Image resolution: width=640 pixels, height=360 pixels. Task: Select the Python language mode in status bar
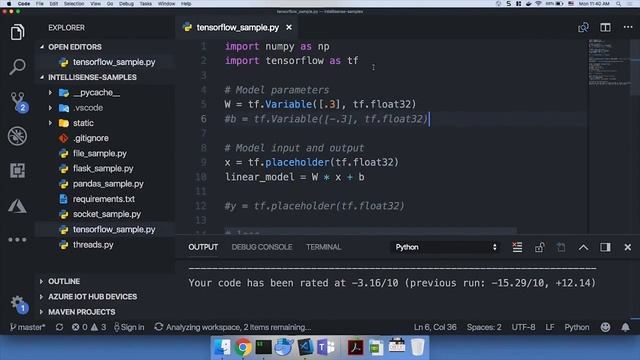(577, 327)
